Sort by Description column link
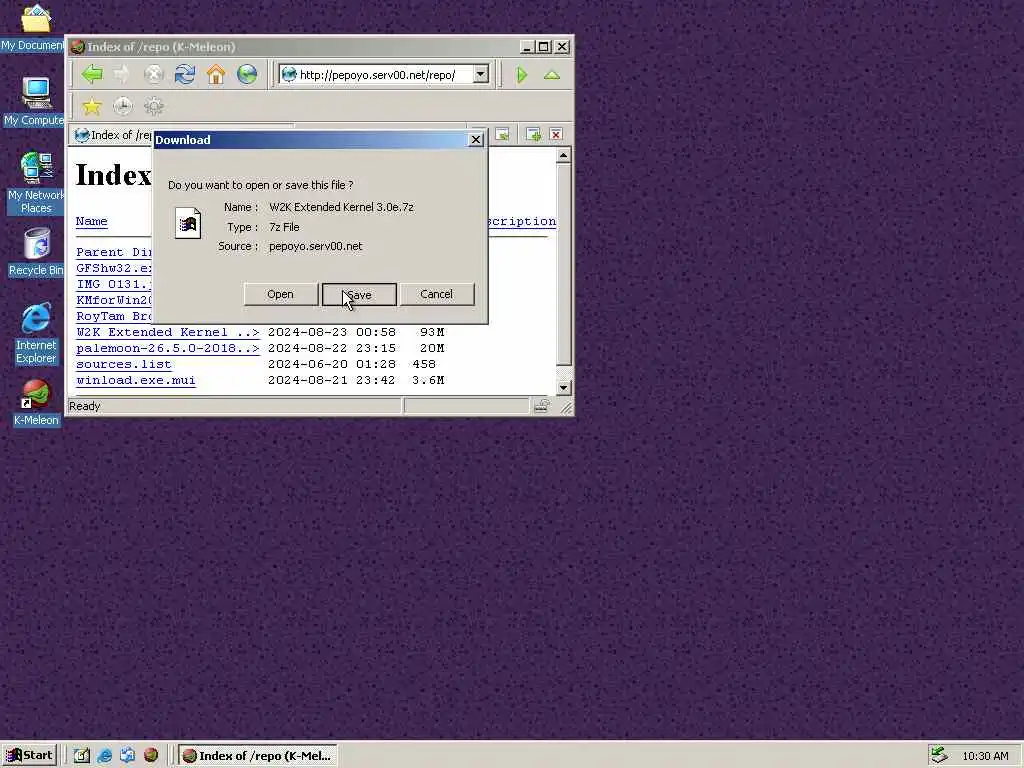Screen dimensions: 1024x768 pos(522,221)
